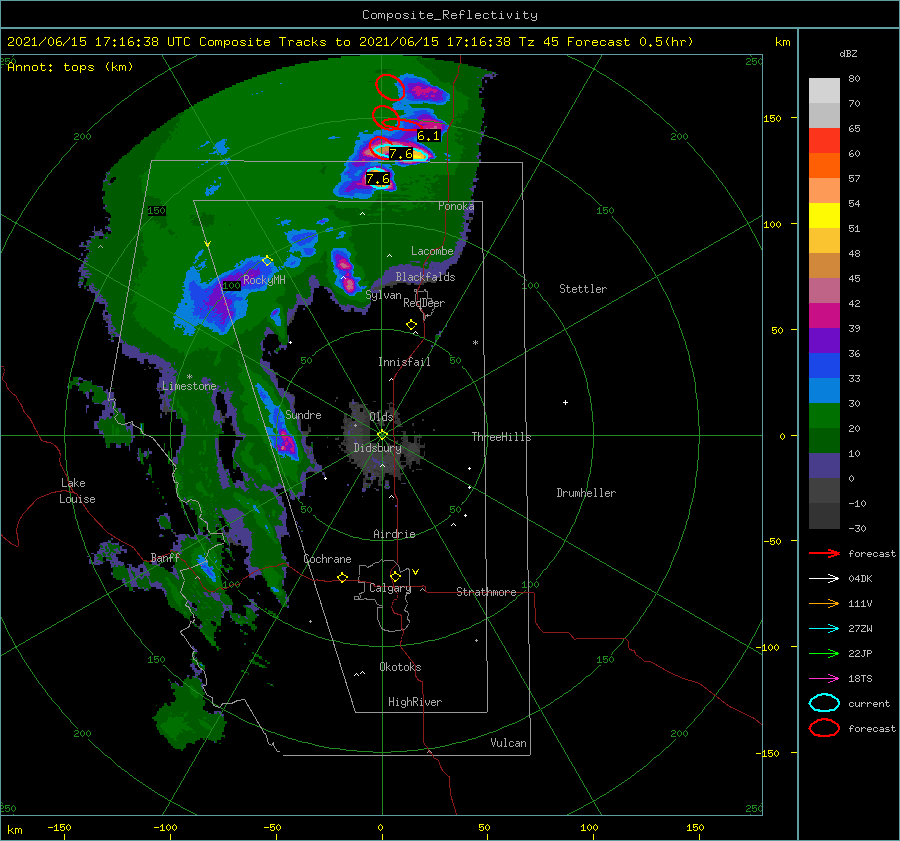Click the Annot: tops (km) annotation text
900x841 pixels.
tap(70, 67)
